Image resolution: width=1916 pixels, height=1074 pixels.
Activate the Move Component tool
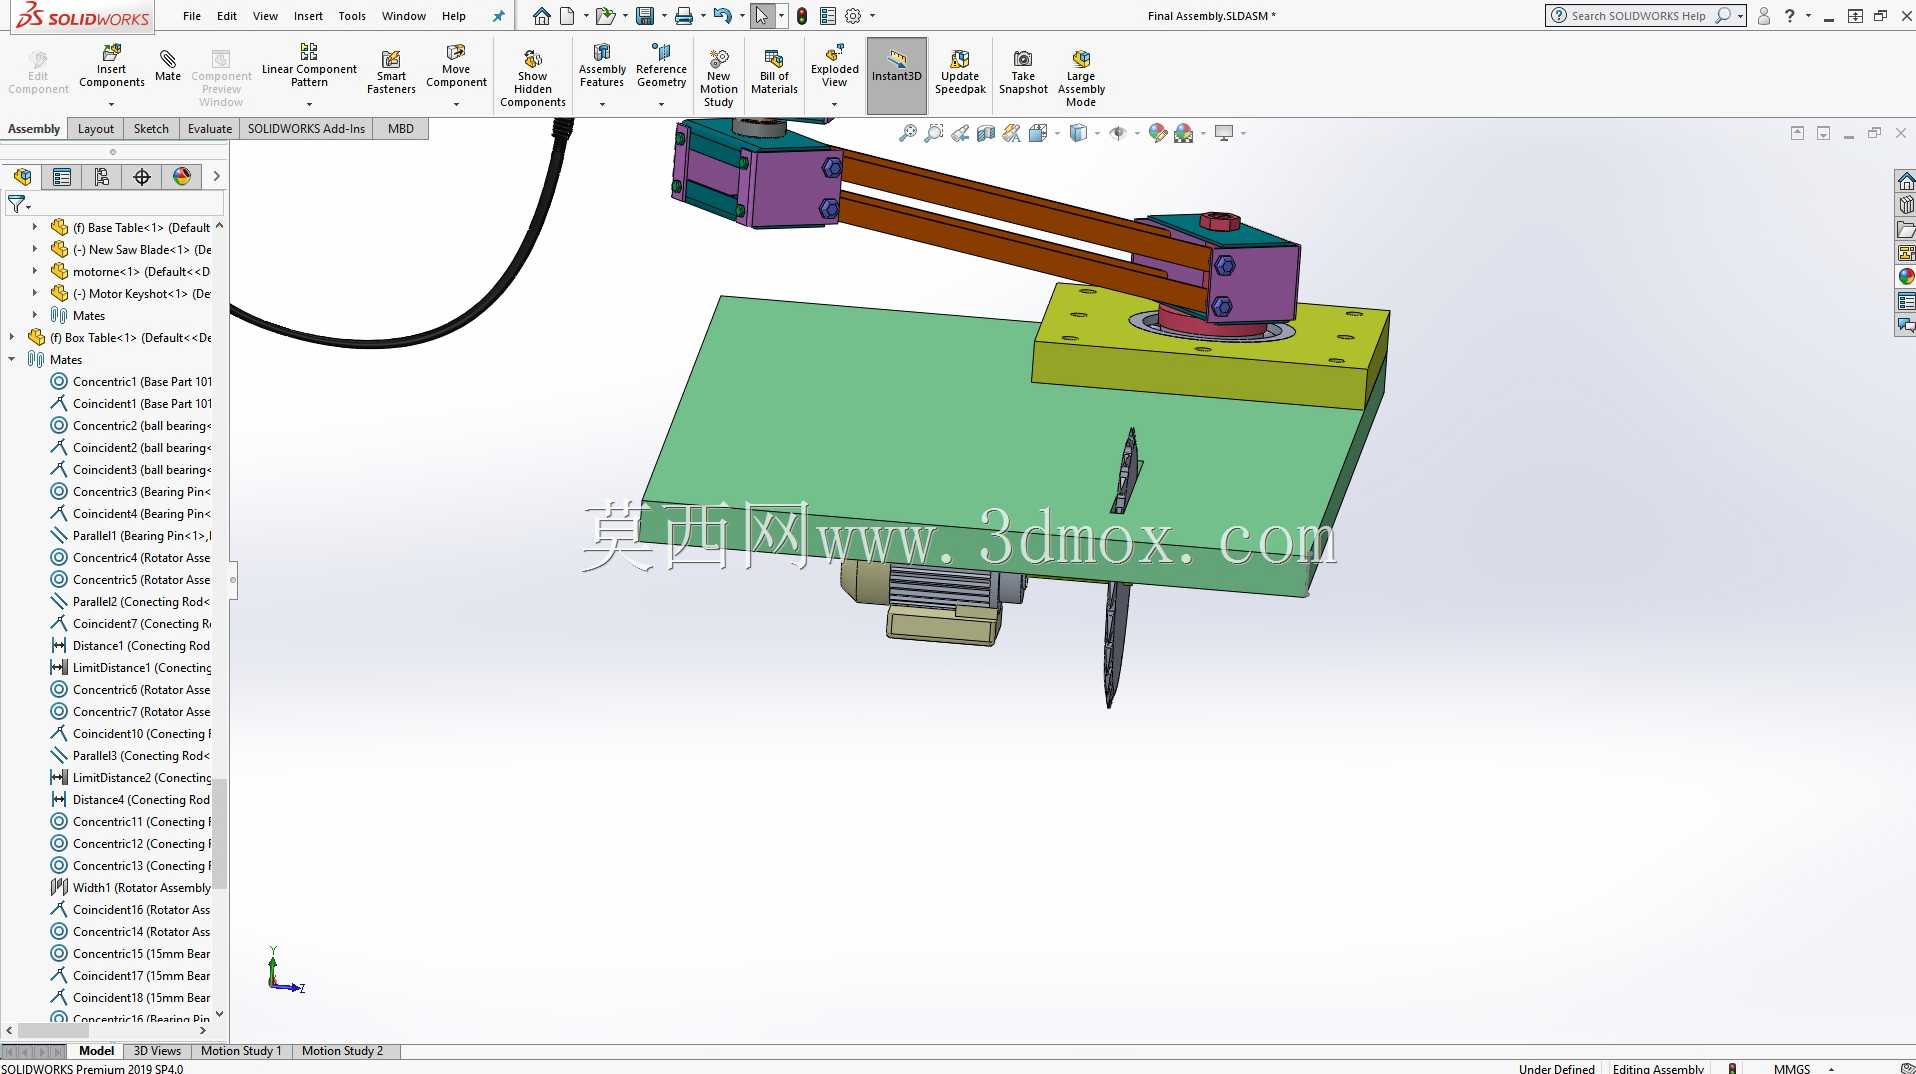[456, 66]
